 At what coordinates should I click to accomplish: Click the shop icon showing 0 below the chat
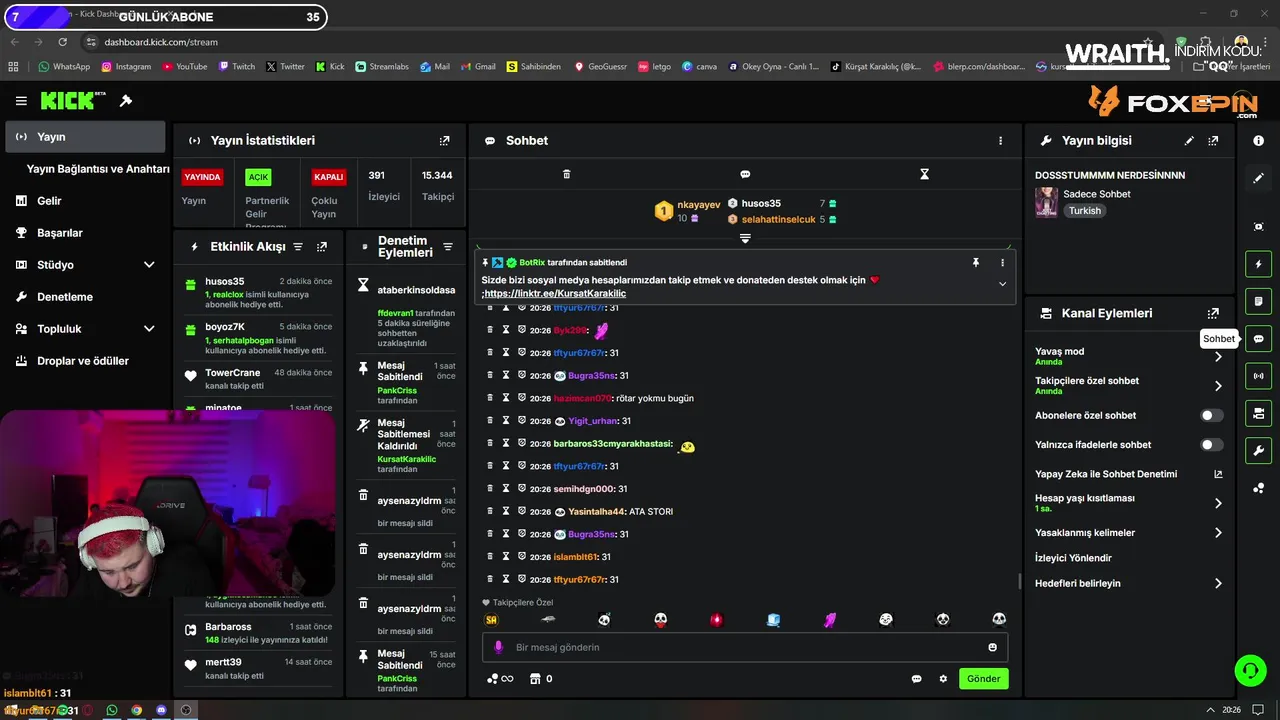point(541,679)
